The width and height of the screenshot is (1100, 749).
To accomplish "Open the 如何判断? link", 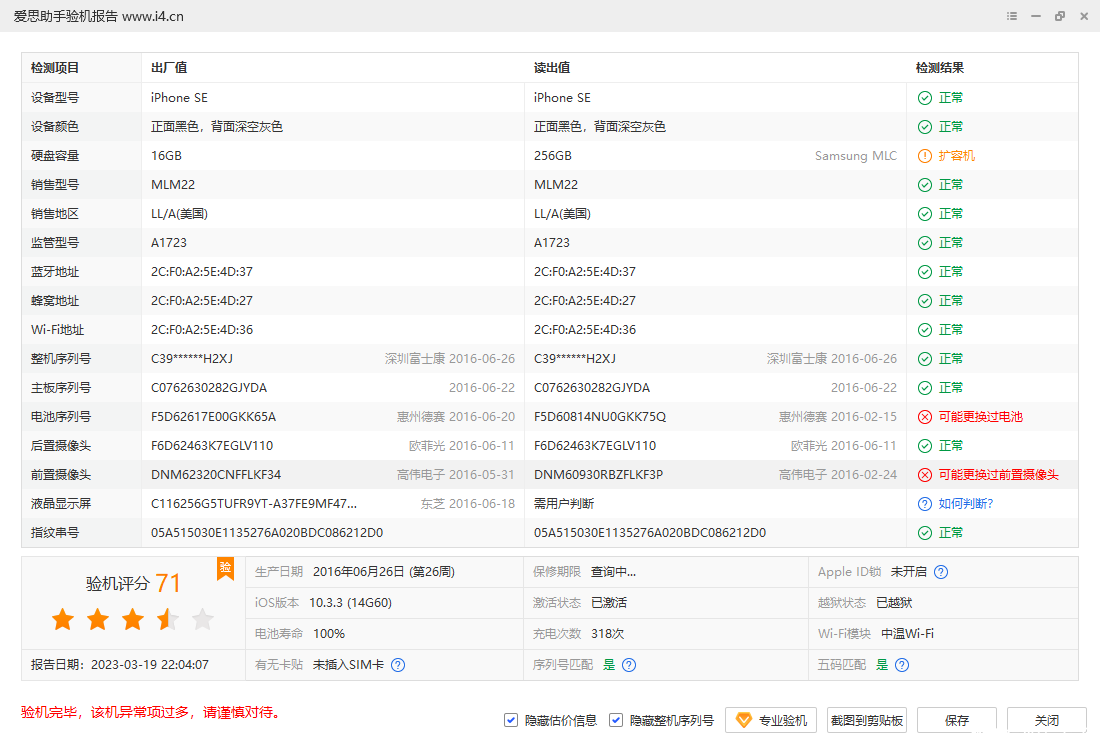I will [966, 504].
